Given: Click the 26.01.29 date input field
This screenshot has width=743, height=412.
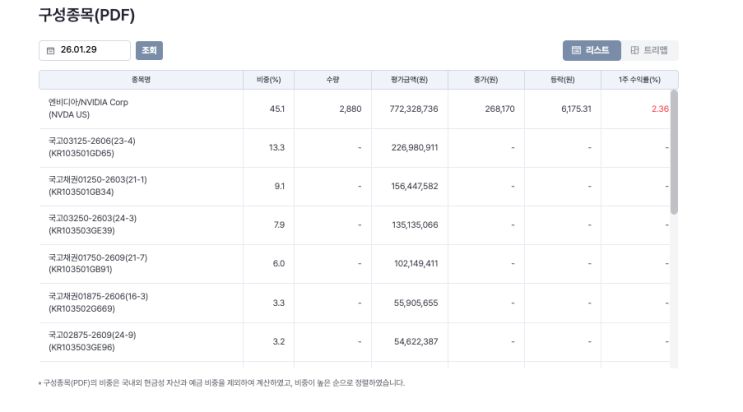Looking at the screenshot, I should 85,50.
